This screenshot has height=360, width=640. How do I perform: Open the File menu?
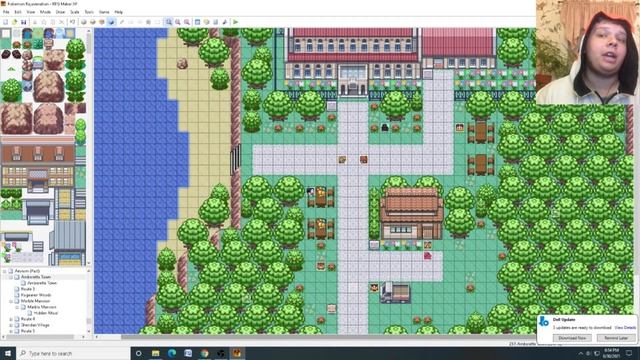coord(6,12)
